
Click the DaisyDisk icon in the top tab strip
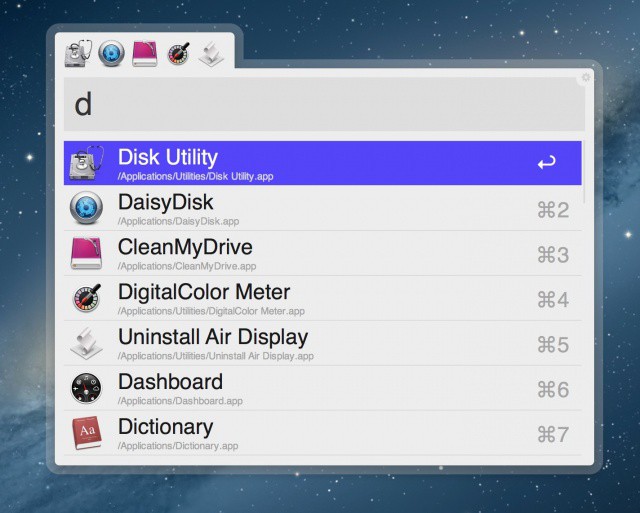click(112, 54)
